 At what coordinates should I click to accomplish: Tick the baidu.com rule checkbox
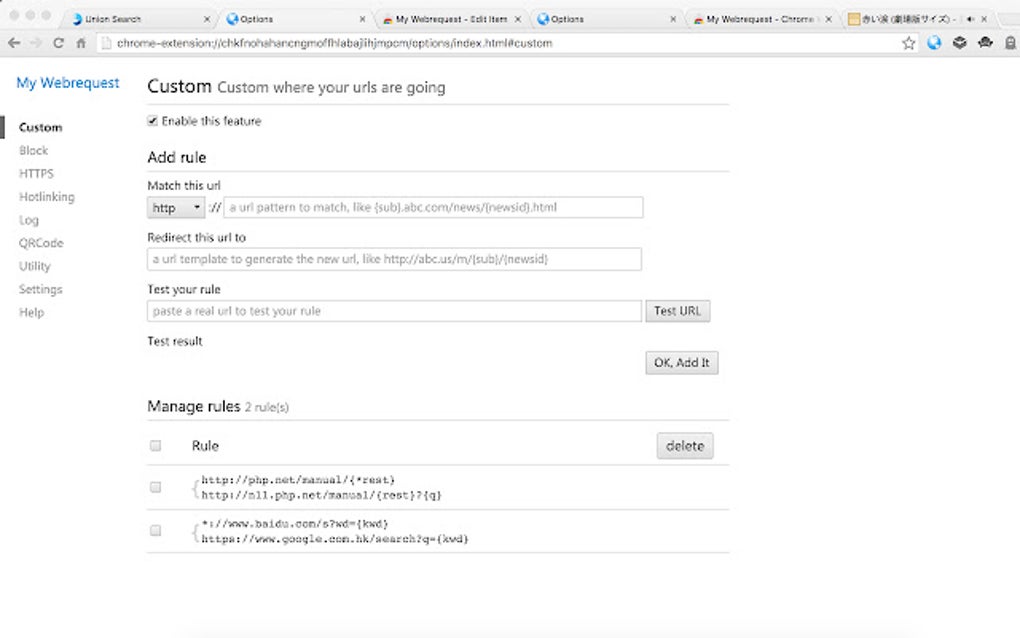pos(155,531)
